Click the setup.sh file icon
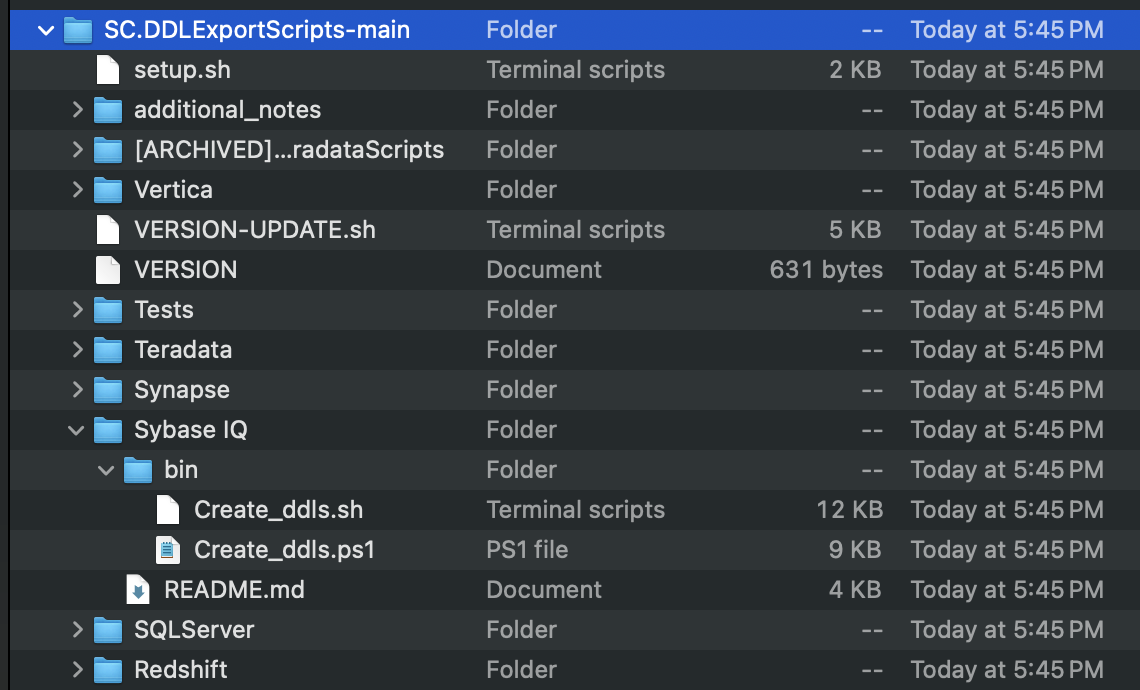The image size is (1140, 690). (x=107, y=70)
